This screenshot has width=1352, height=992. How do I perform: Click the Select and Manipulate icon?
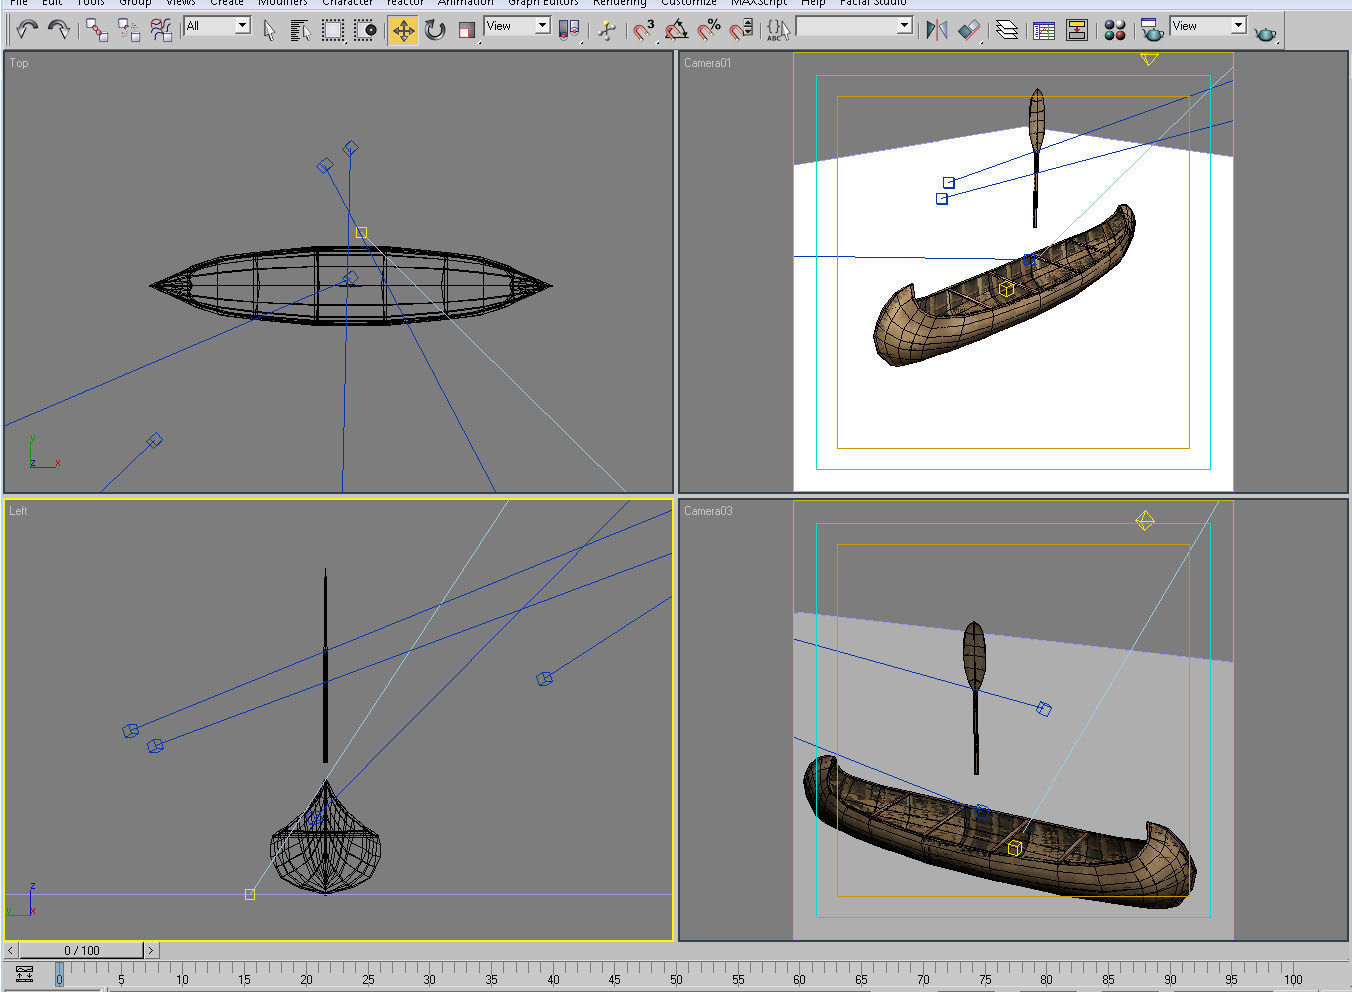[x=607, y=30]
